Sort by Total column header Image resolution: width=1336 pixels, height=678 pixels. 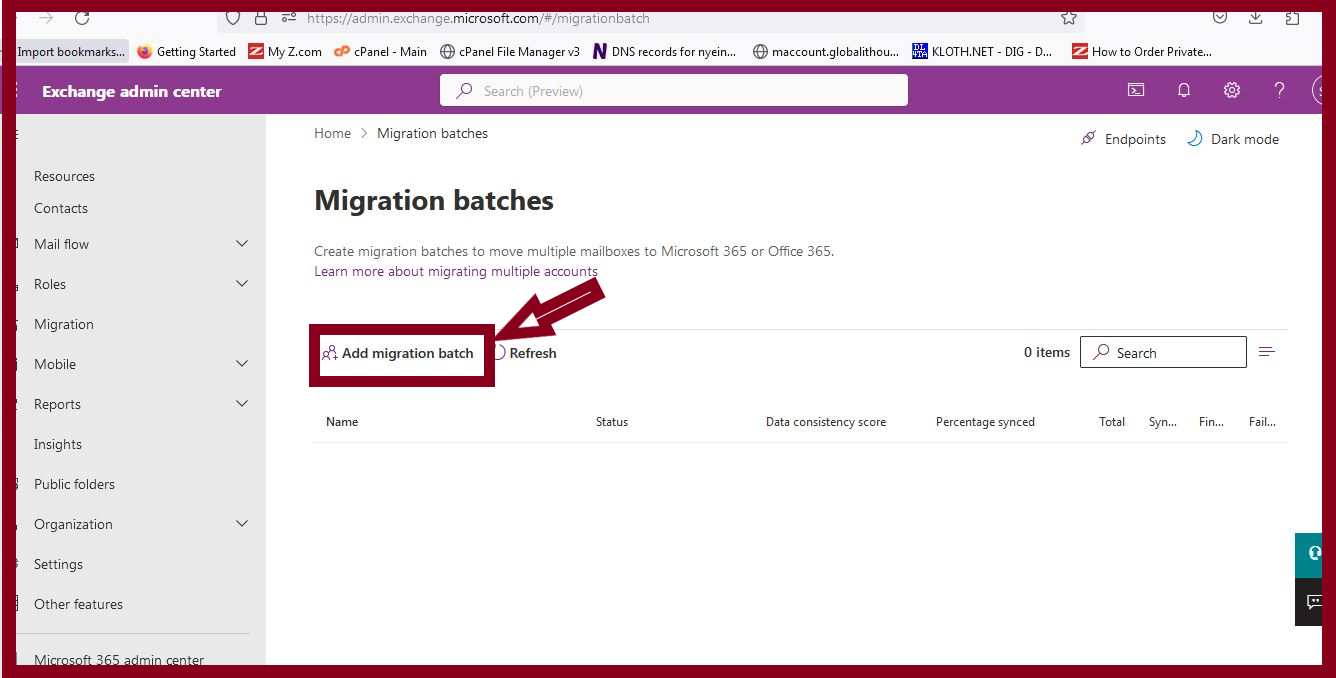(1112, 422)
